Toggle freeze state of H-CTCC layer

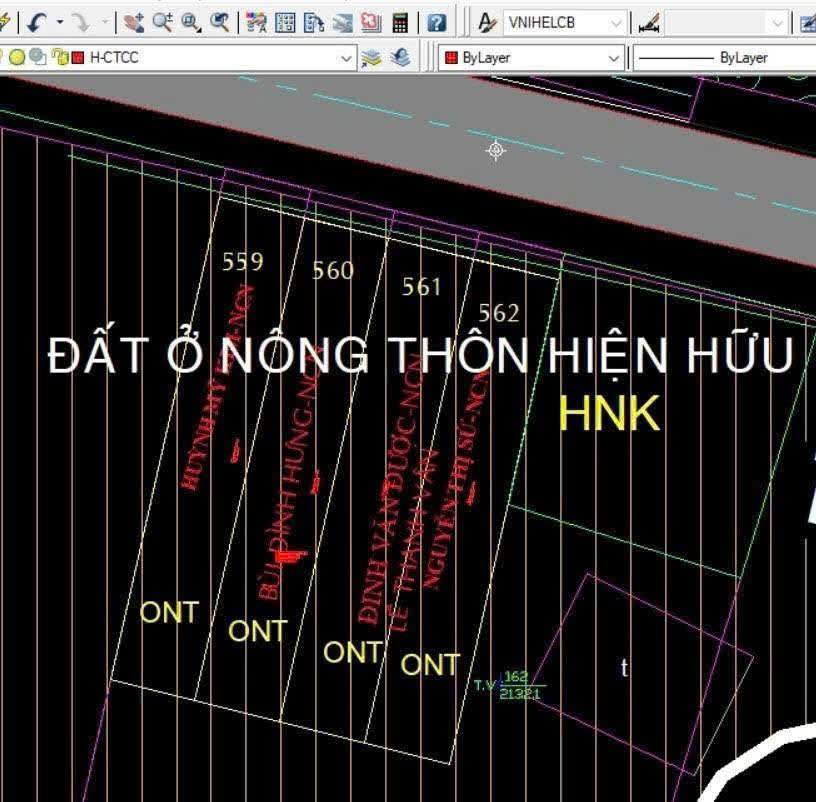[x=37, y=58]
